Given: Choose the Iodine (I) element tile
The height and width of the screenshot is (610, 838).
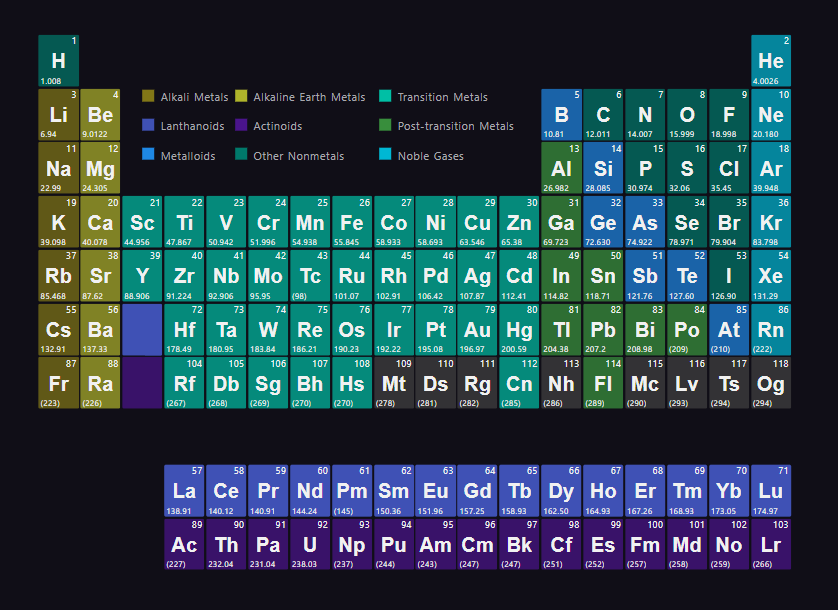Looking at the screenshot, I should [x=729, y=276].
